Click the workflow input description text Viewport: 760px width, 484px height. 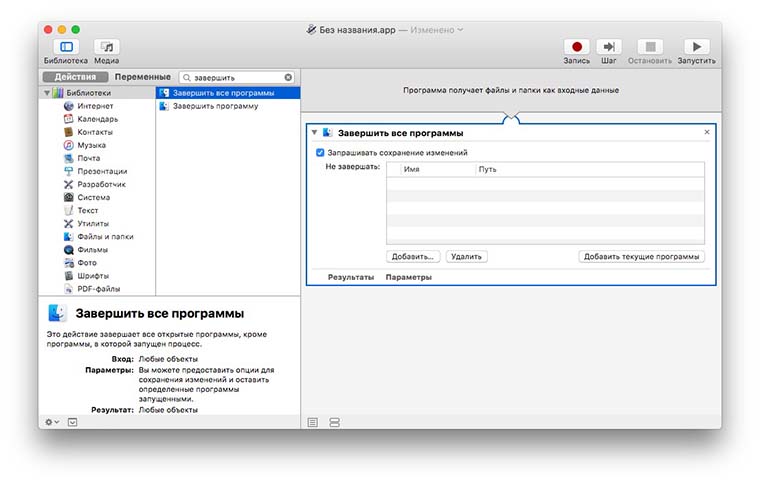tap(511, 91)
